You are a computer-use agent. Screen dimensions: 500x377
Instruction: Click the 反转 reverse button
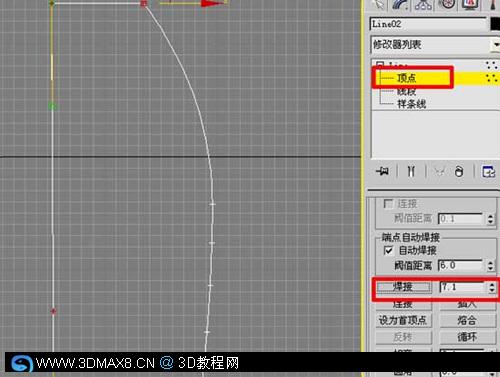click(403, 337)
